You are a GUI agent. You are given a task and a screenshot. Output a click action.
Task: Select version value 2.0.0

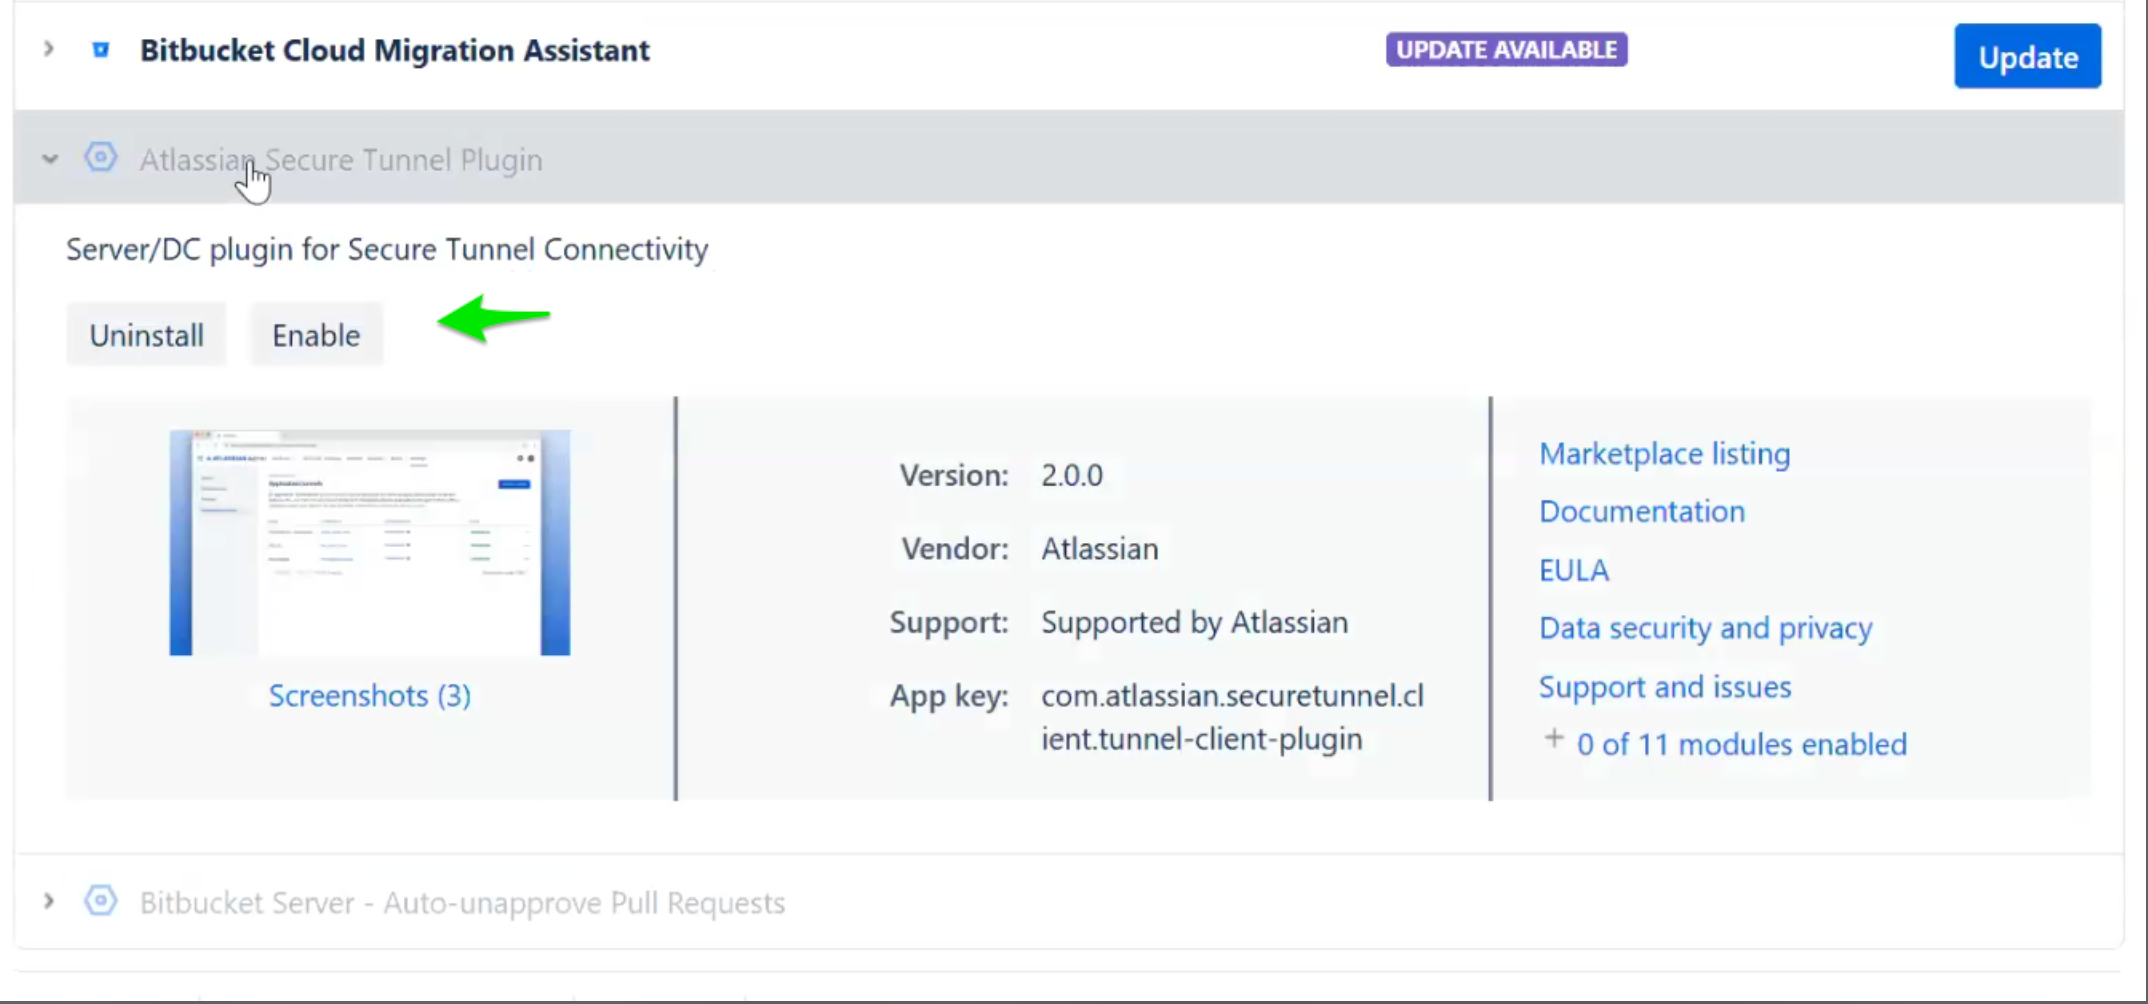coord(1072,475)
